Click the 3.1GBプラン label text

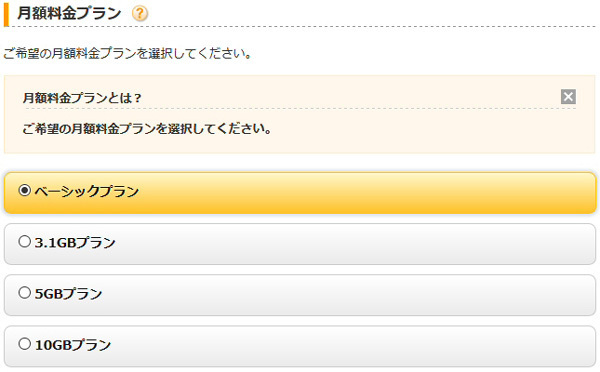(x=75, y=243)
